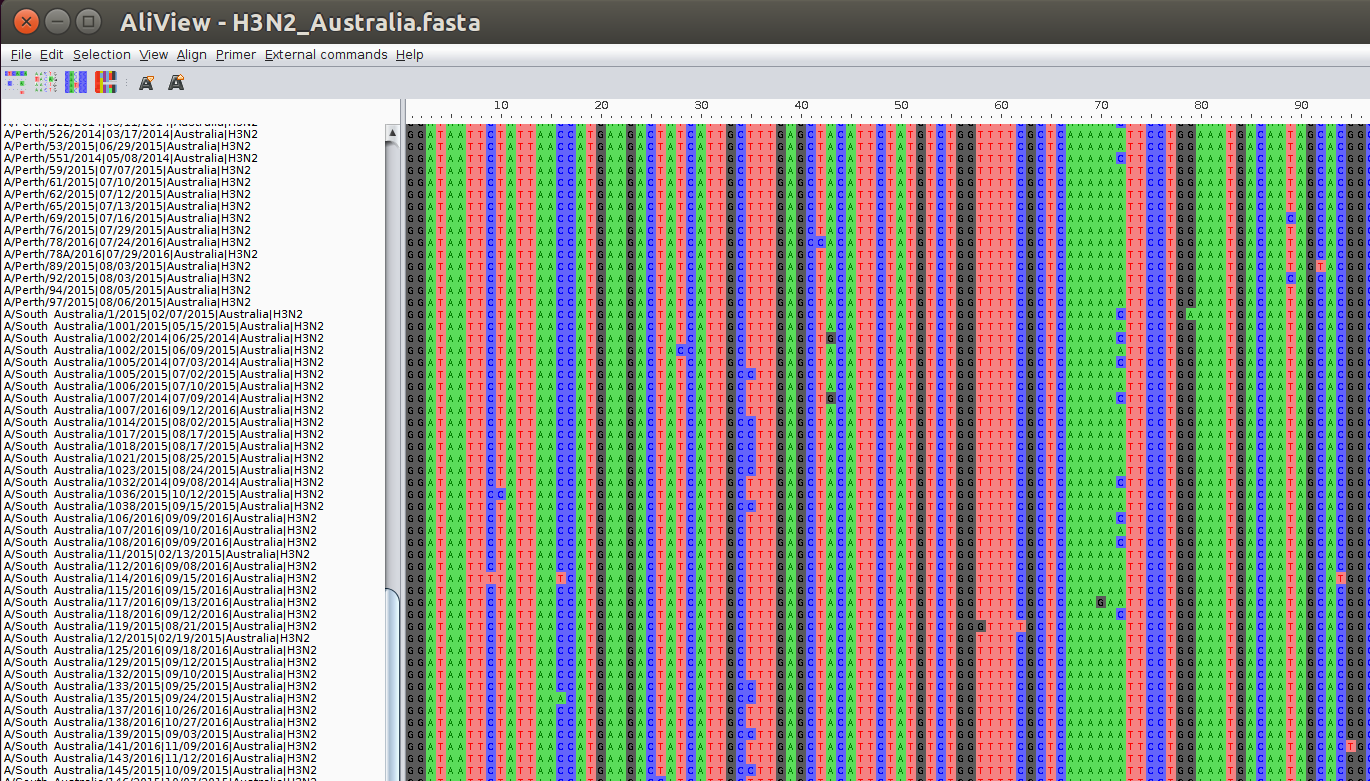This screenshot has height=781, width=1370.
Task: Select sequence A/South Australia/125/2016
Action: (x=160, y=650)
